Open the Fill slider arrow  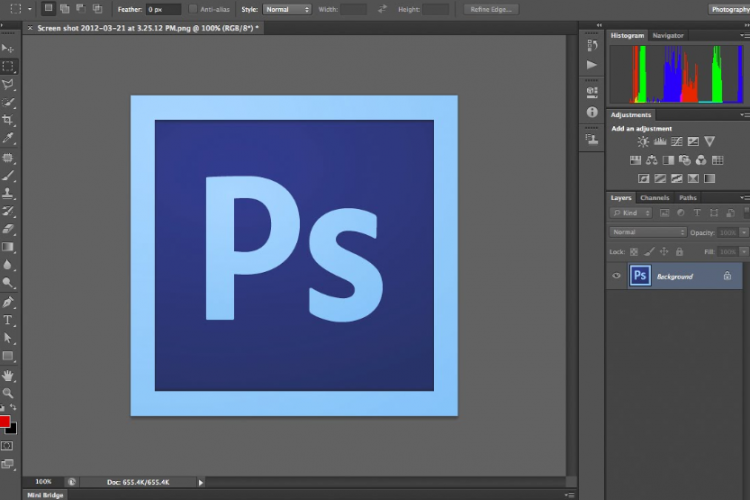(744, 252)
